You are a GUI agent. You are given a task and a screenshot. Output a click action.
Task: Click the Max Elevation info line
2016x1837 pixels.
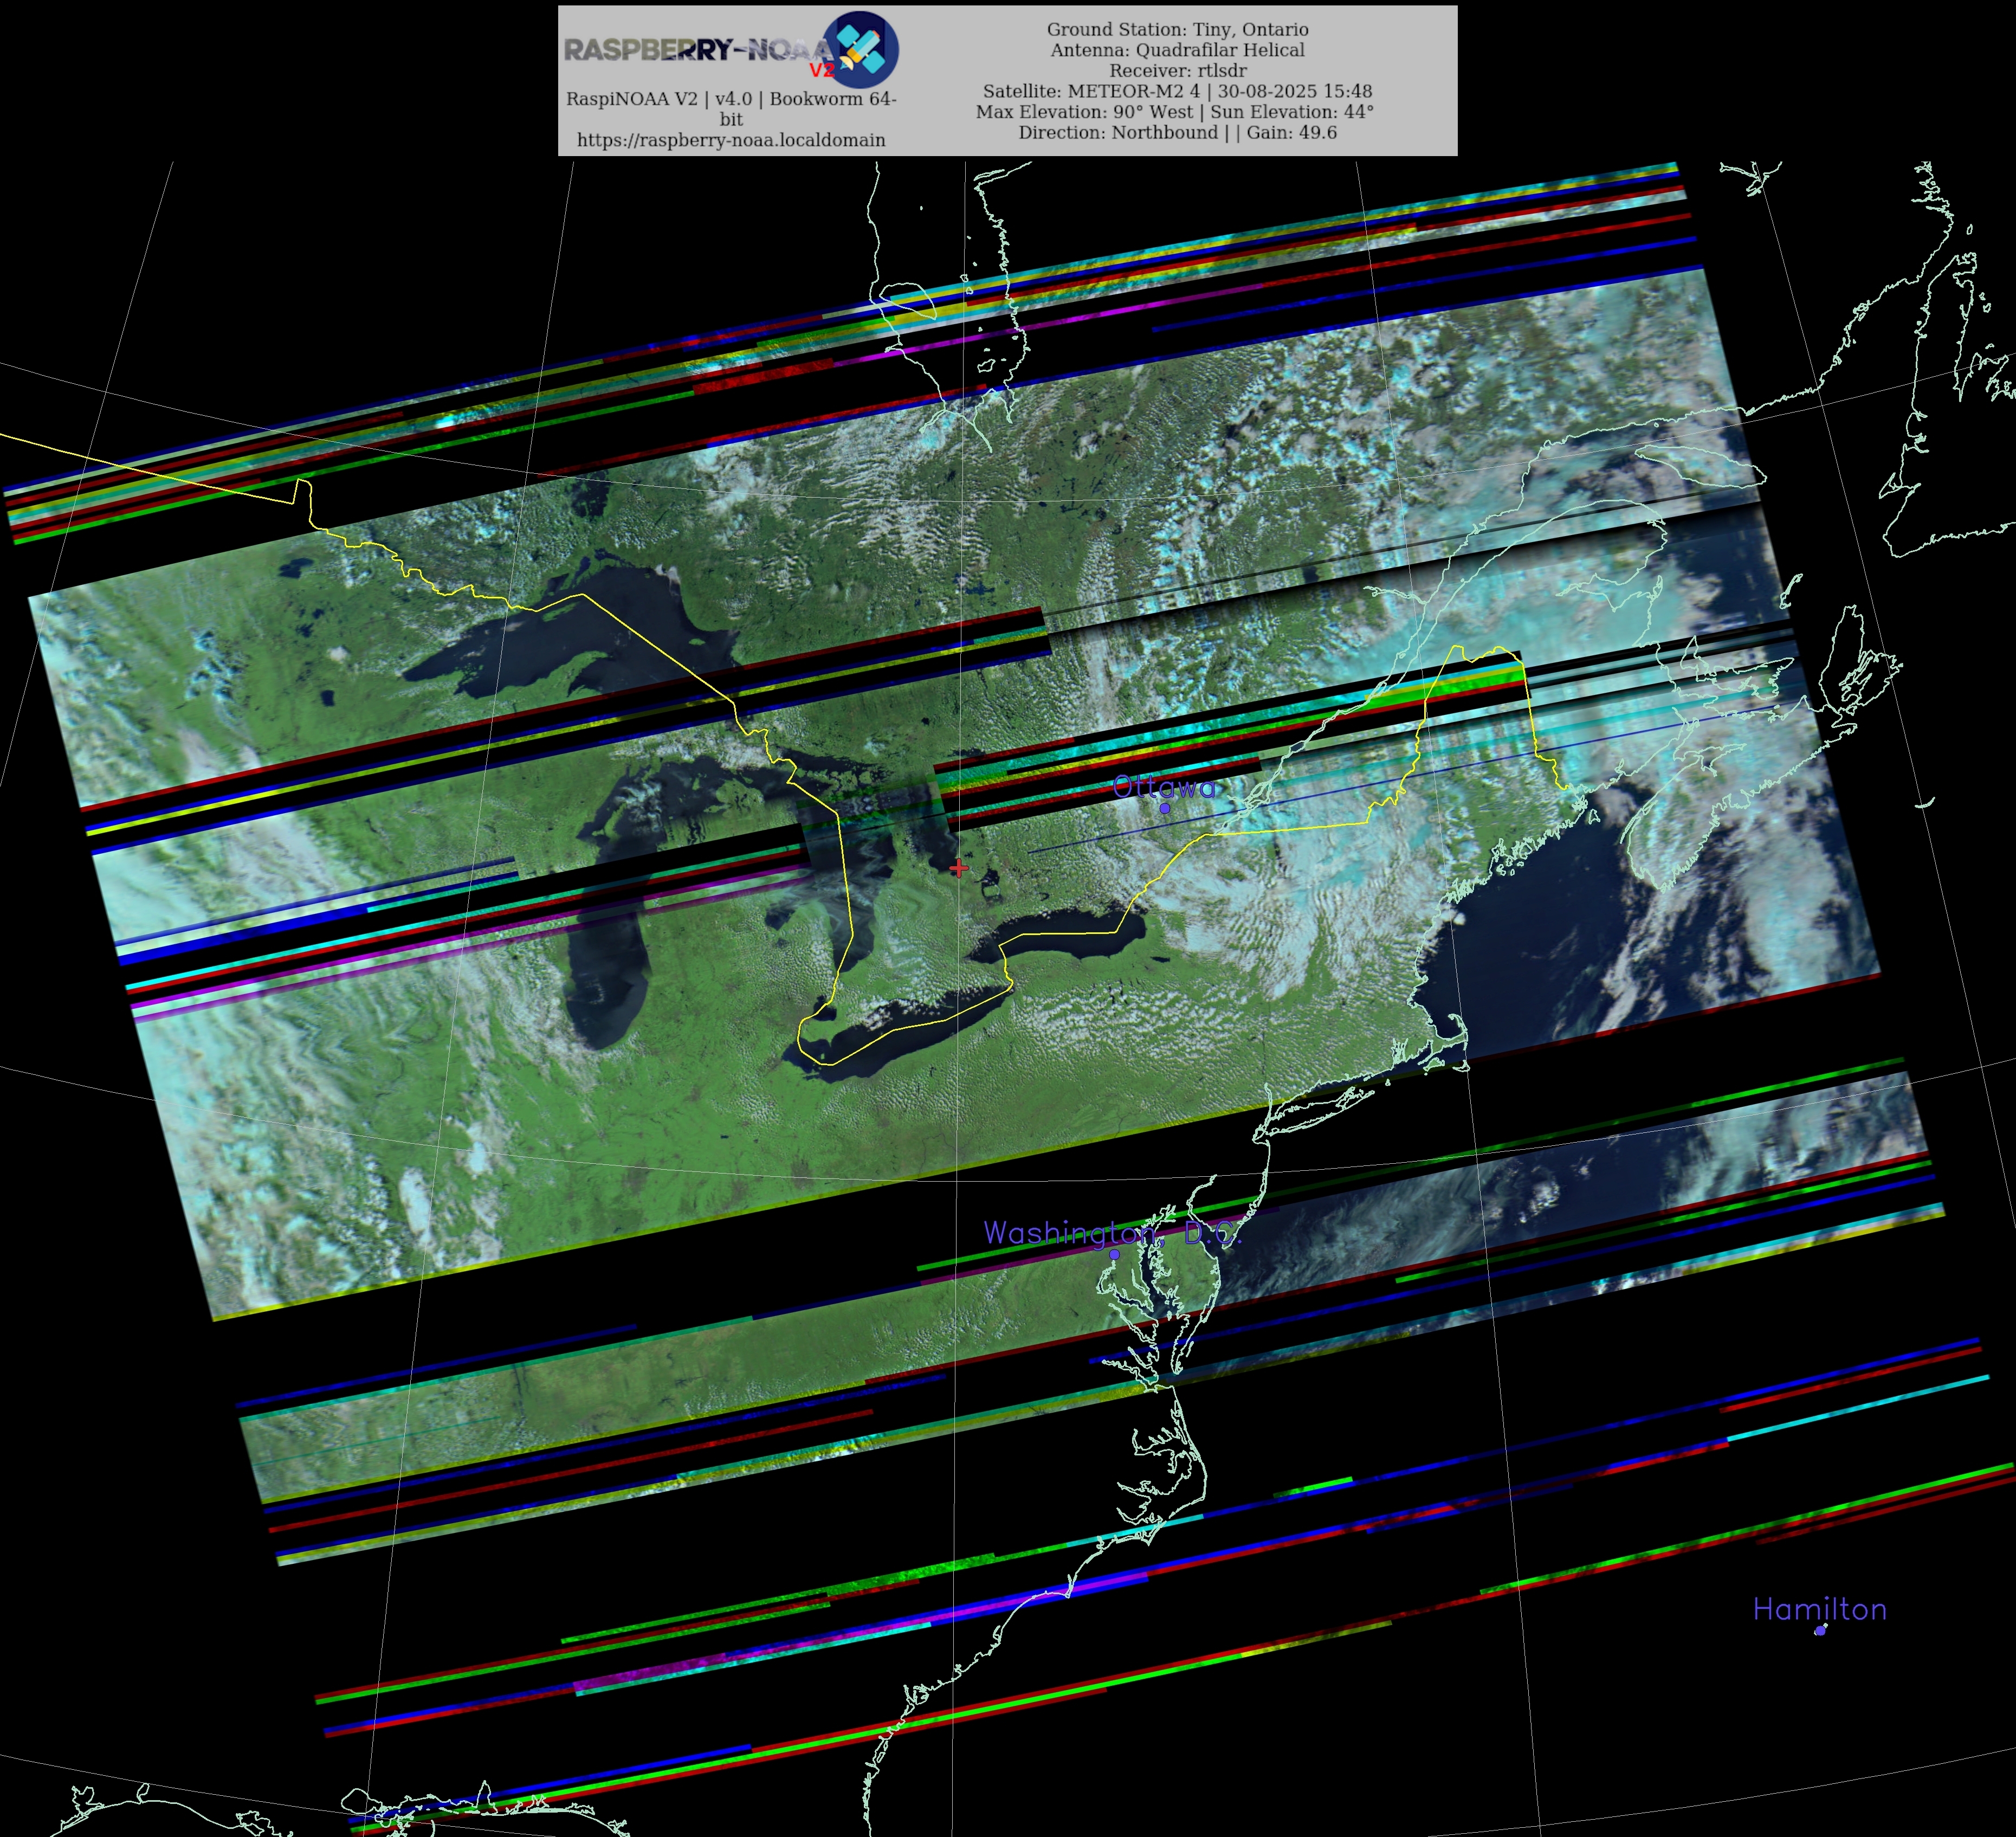coord(1175,112)
